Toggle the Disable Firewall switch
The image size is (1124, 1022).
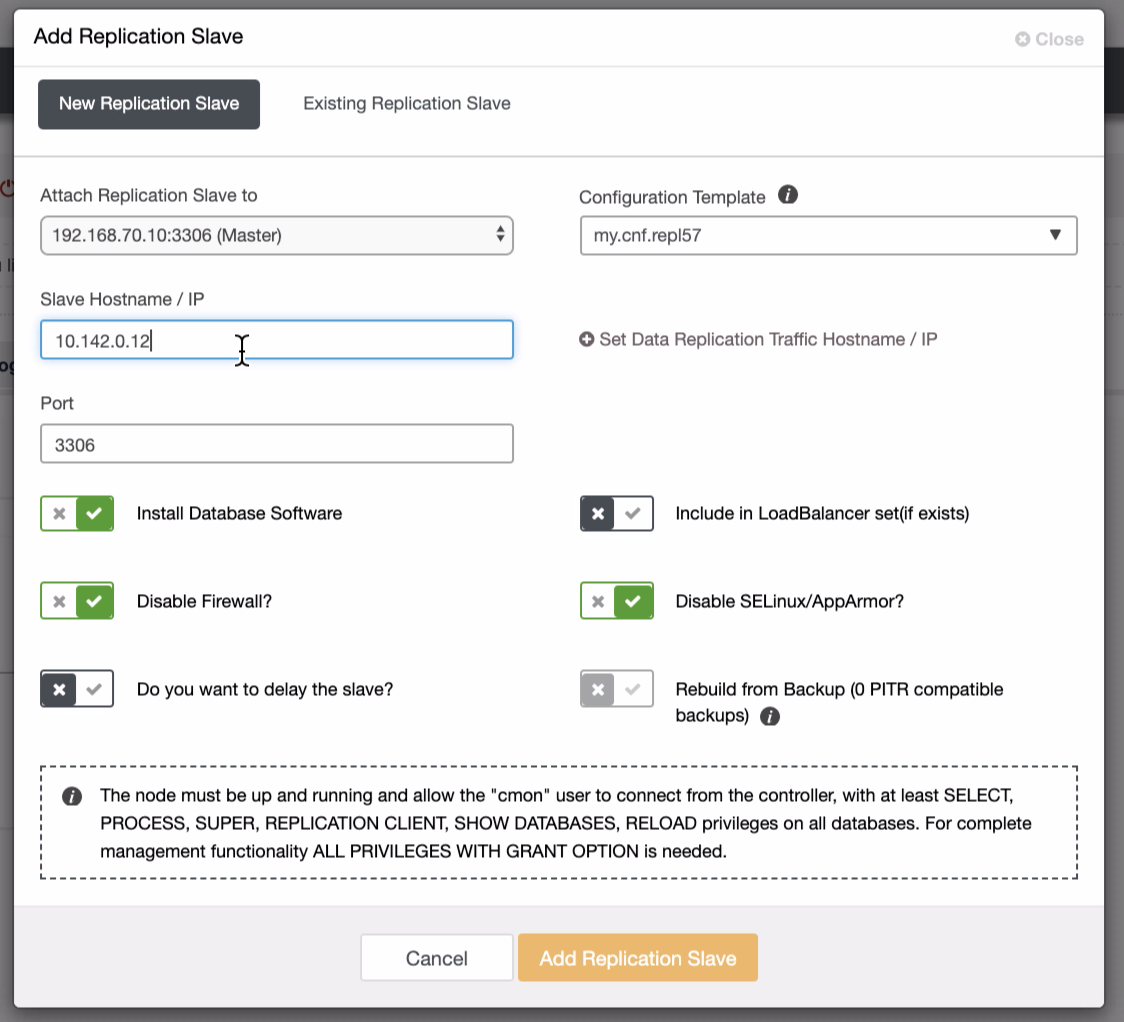(77, 601)
